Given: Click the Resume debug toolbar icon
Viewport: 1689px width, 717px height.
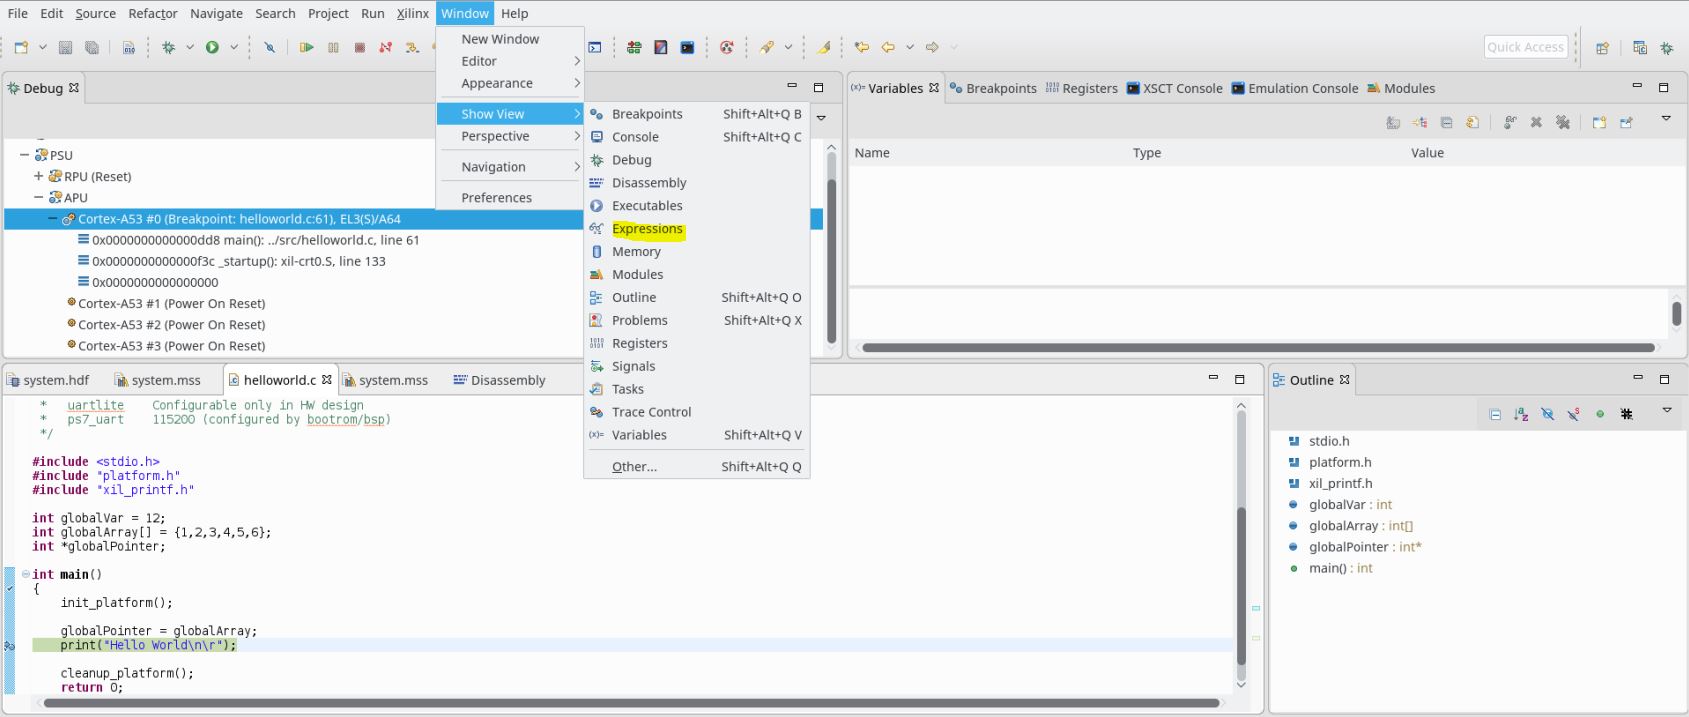Looking at the screenshot, I should coord(306,47).
